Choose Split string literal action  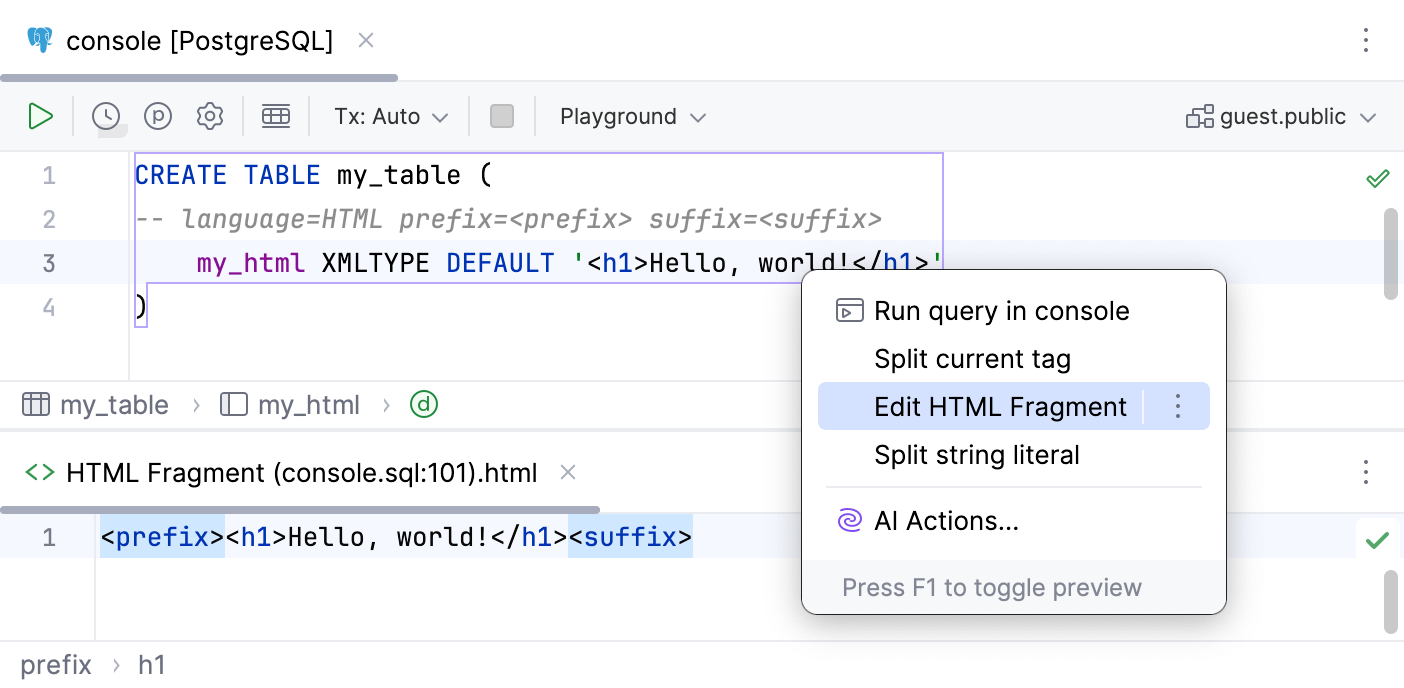click(976, 455)
